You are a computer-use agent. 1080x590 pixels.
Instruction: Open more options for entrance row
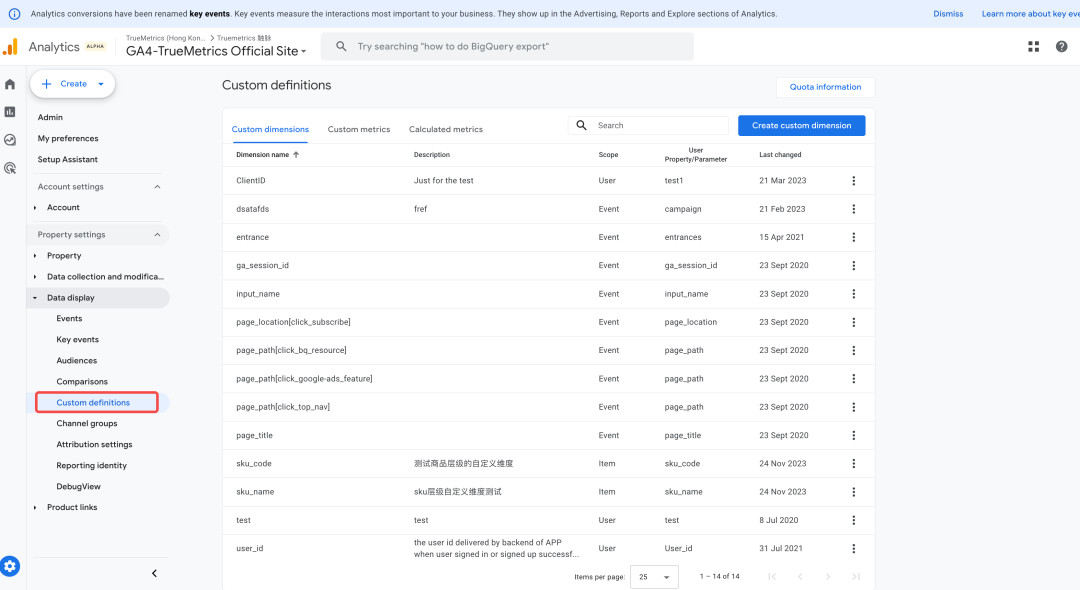point(853,237)
